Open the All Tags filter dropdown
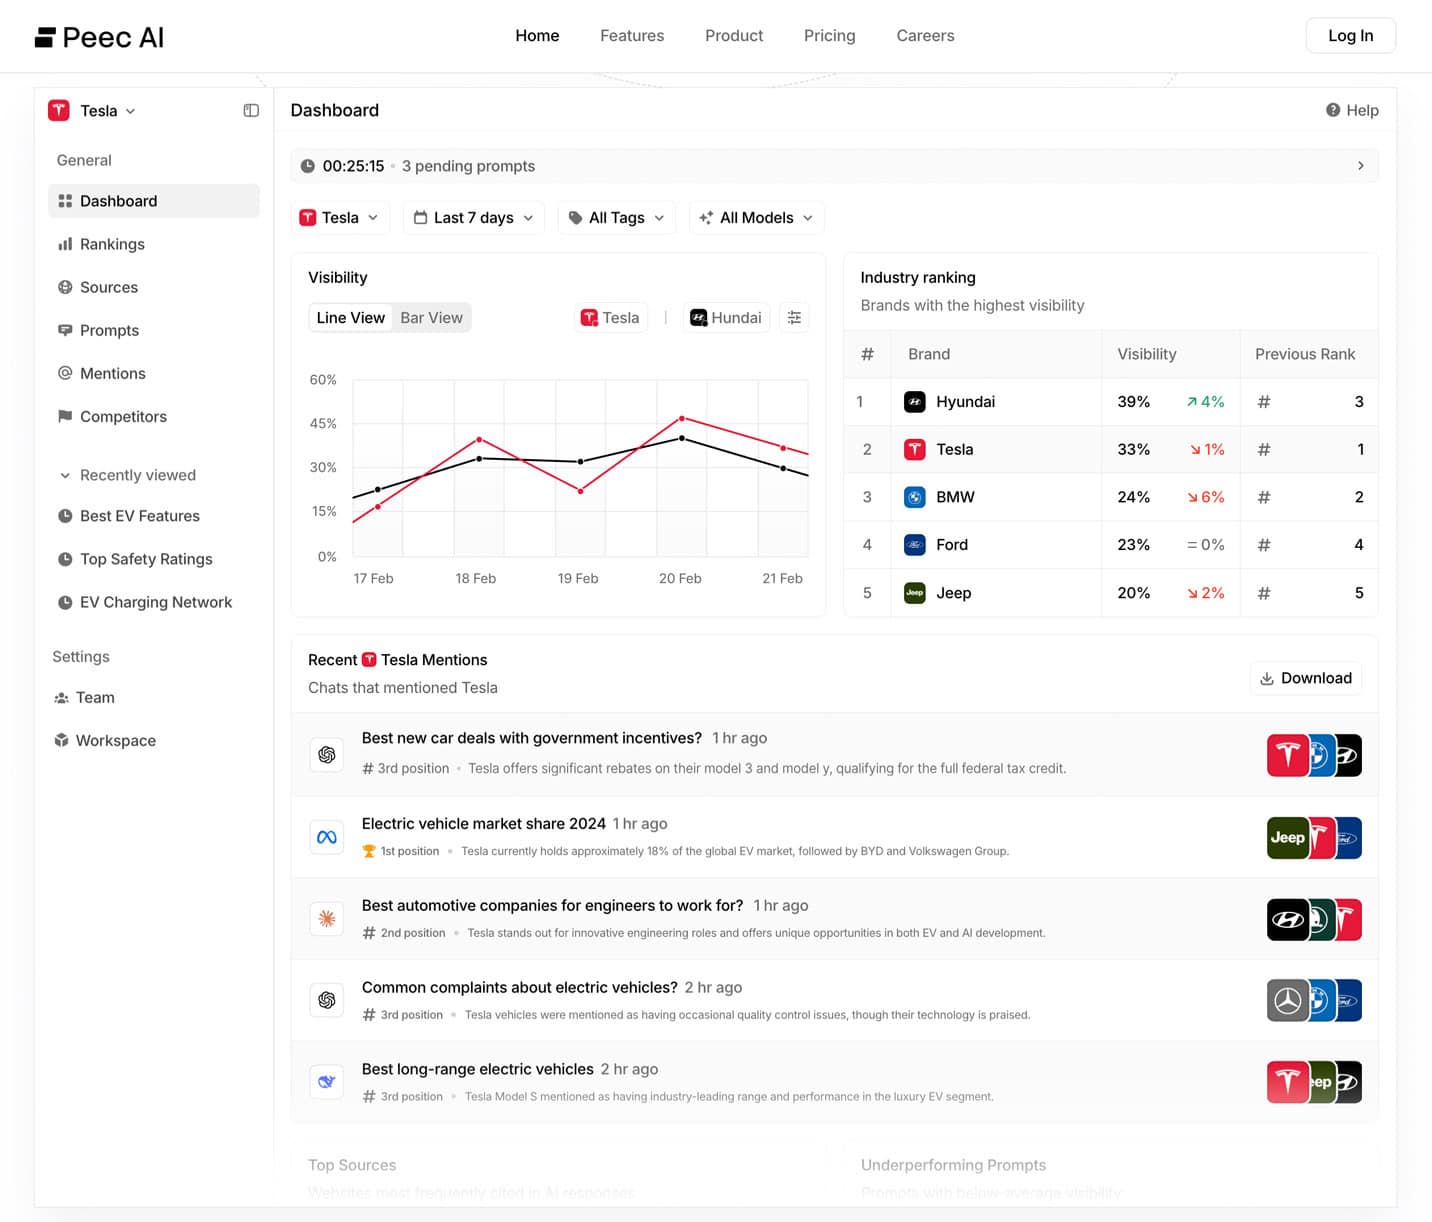The image size is (1432, 1222). 616,217
